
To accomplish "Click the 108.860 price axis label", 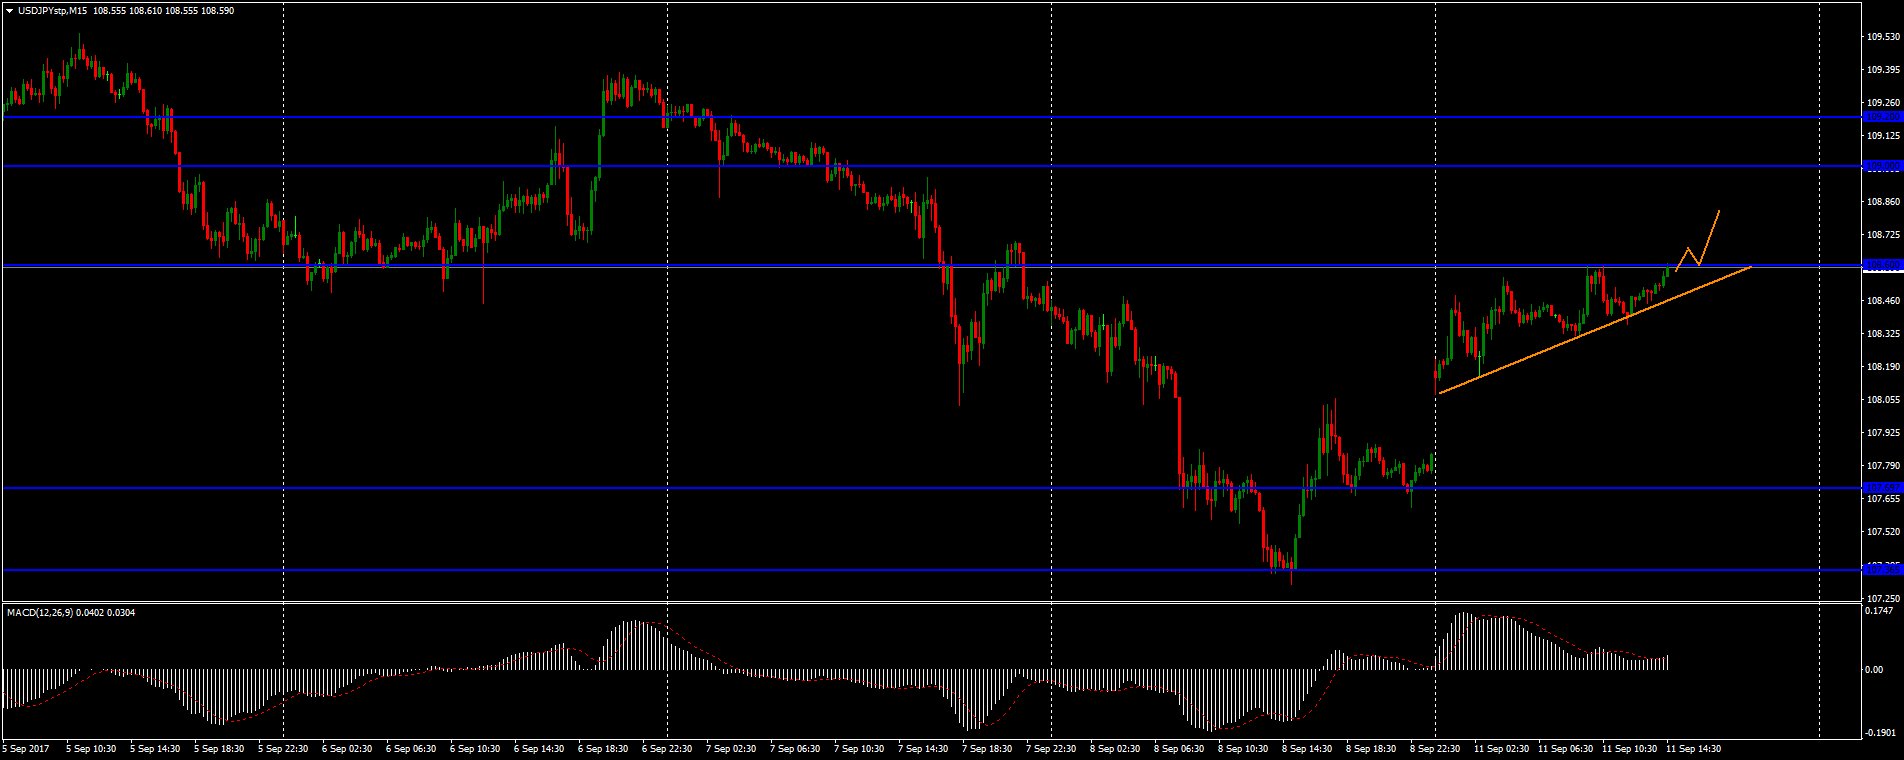I will tap(1882, 202).
